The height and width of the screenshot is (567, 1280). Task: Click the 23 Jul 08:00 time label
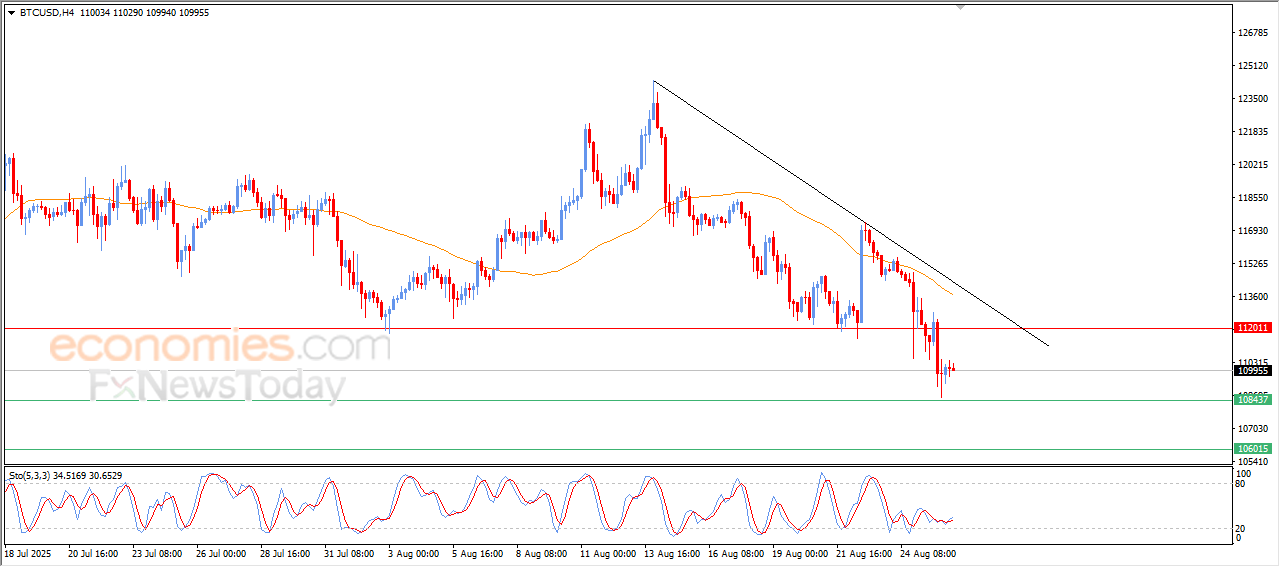[155, 553]
